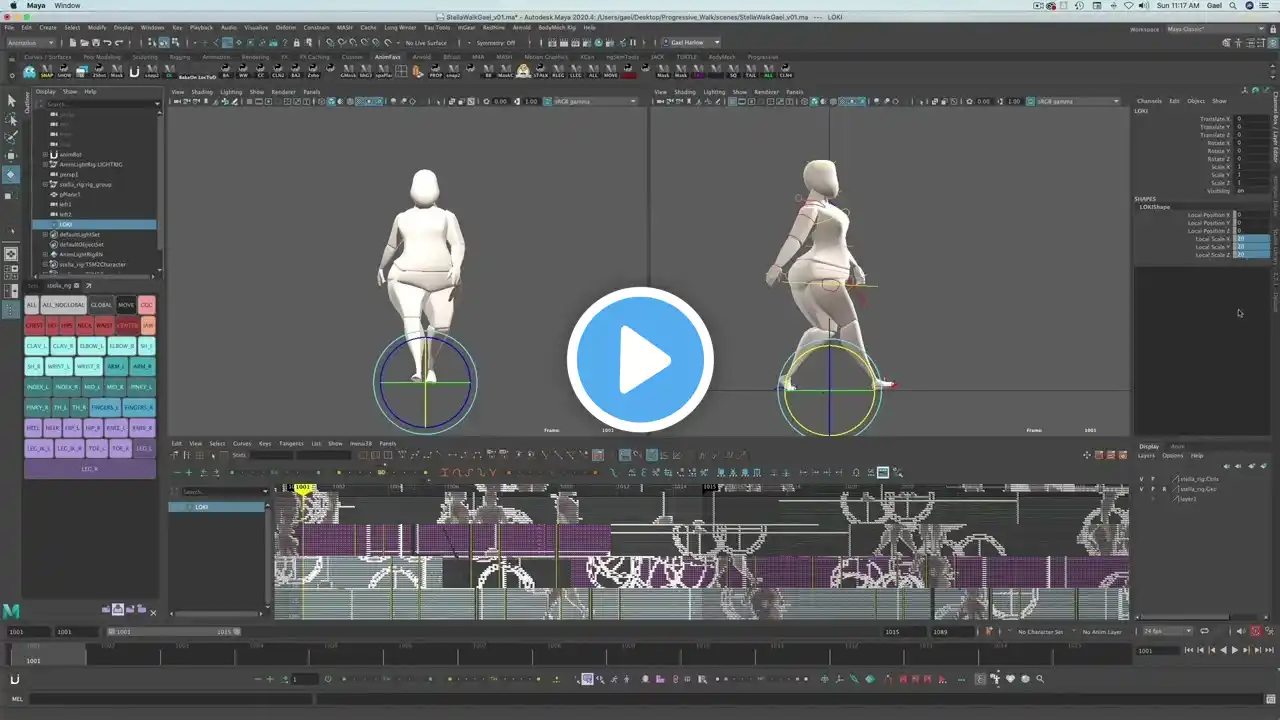Open the Deform menu
1280x720 pixels.
285,28
